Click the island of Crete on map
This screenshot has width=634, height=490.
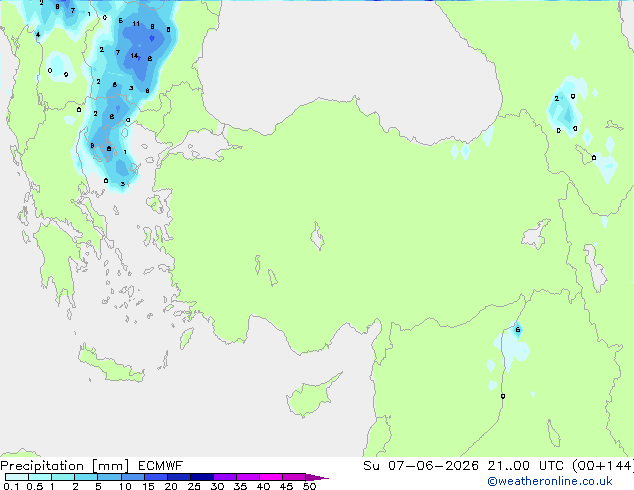[x=110, y=367]
